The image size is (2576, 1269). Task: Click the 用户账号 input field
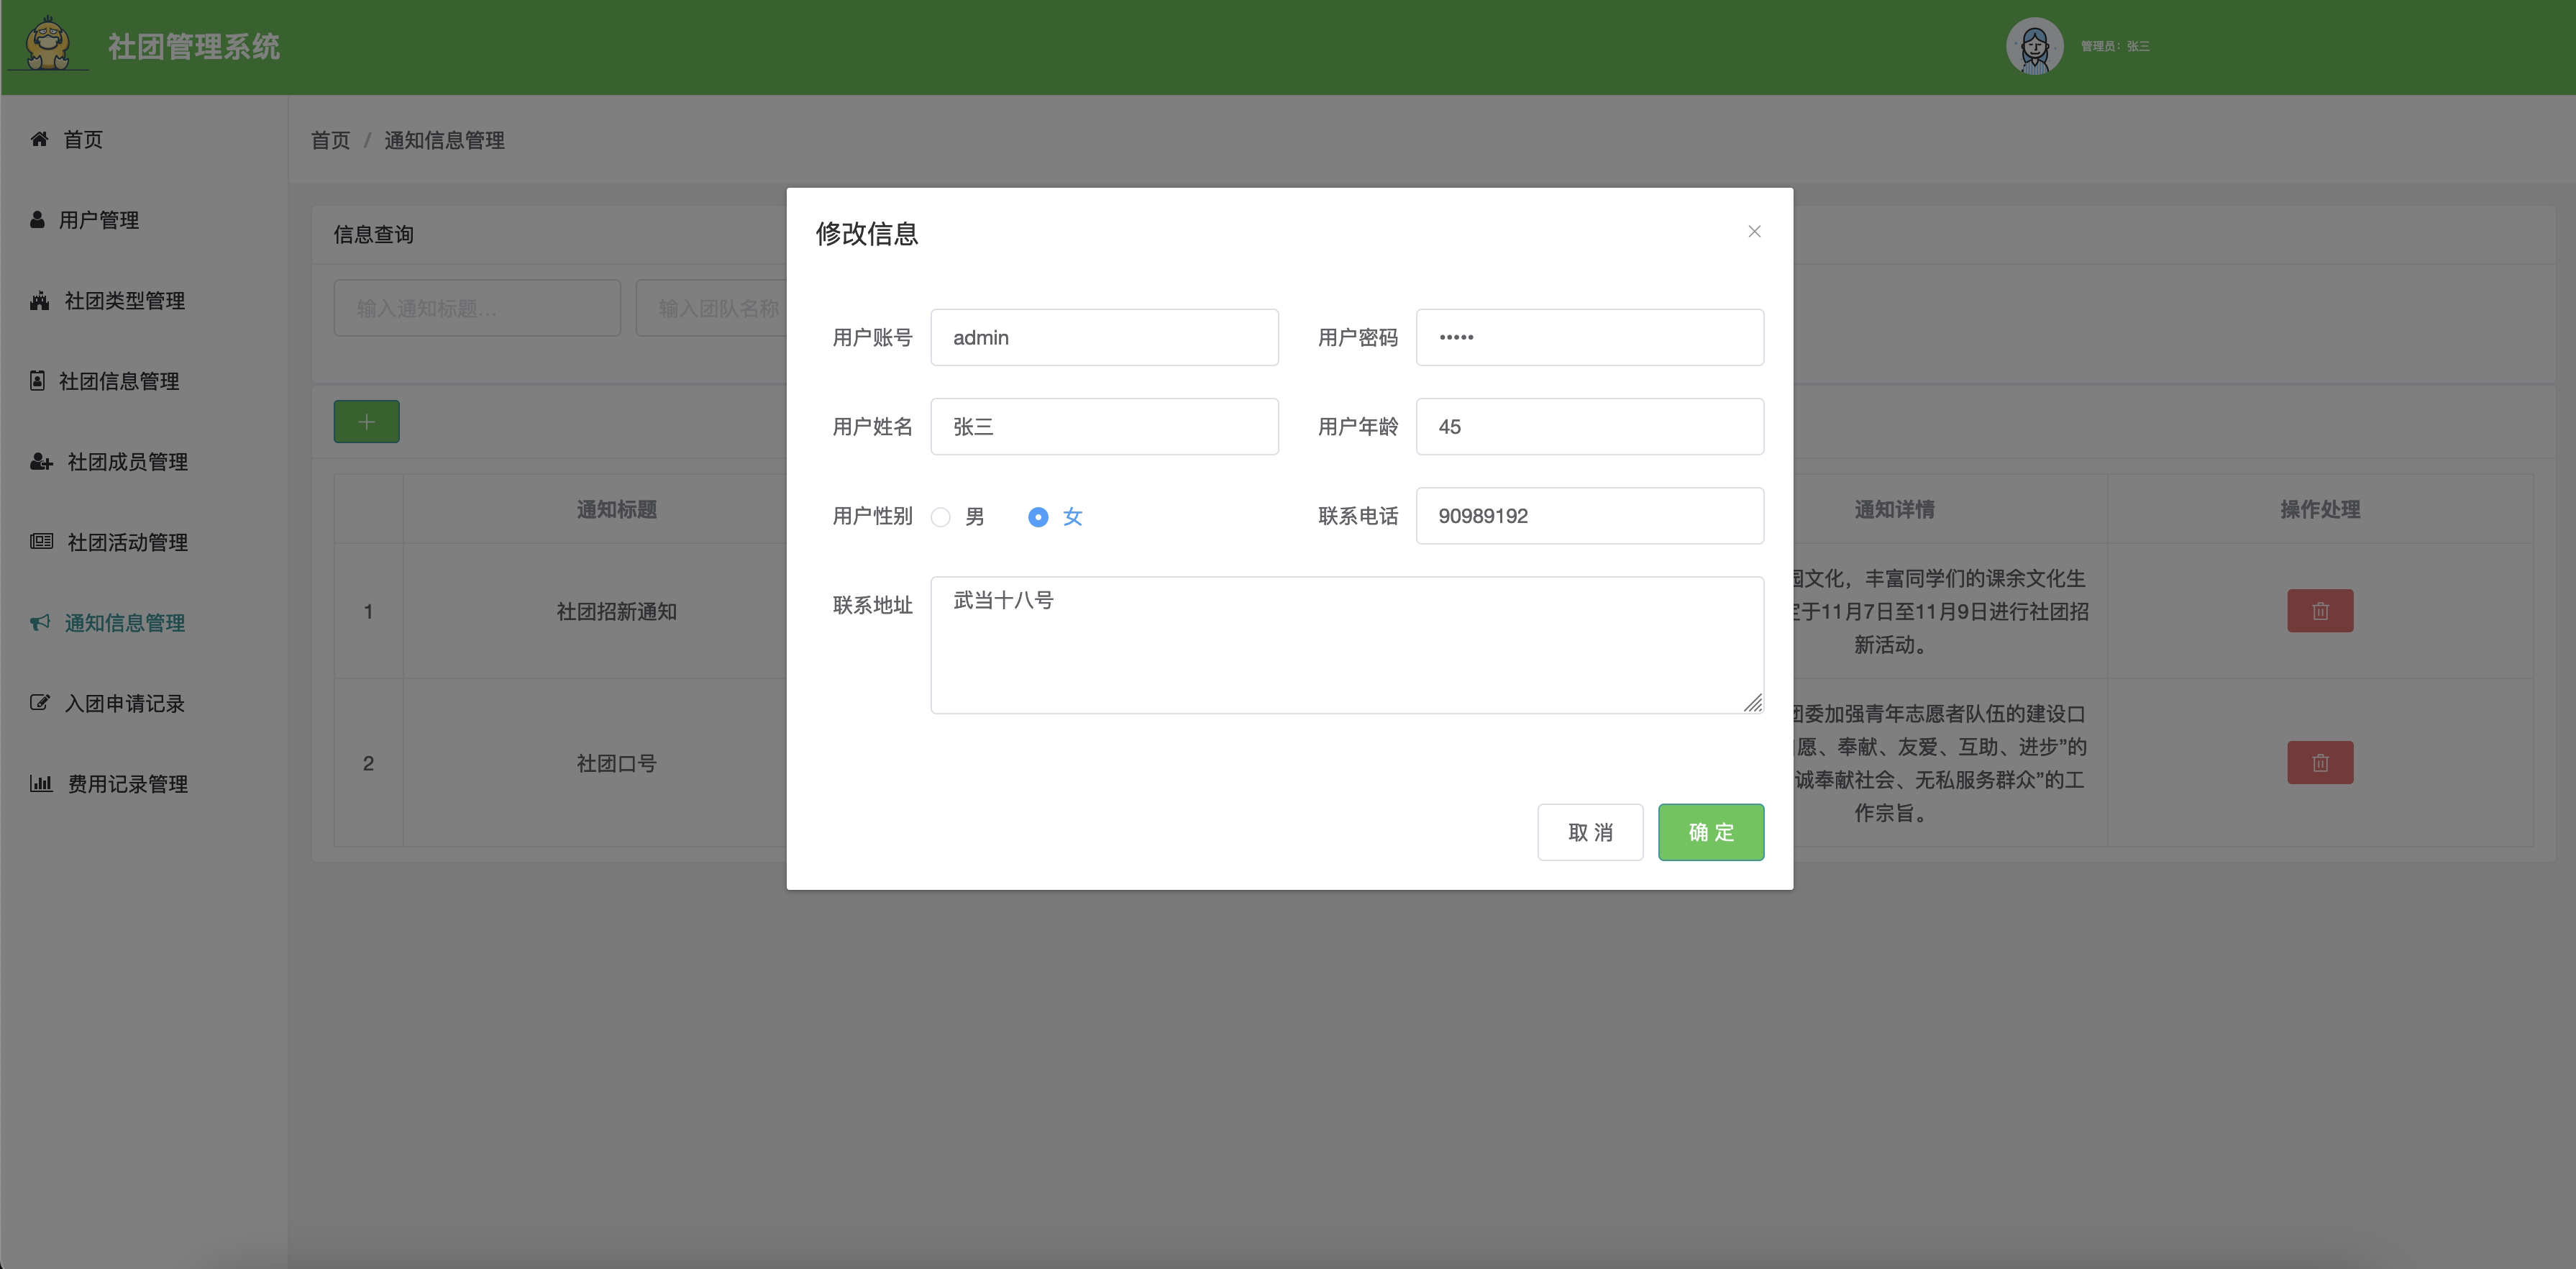tap(1104, 338)
